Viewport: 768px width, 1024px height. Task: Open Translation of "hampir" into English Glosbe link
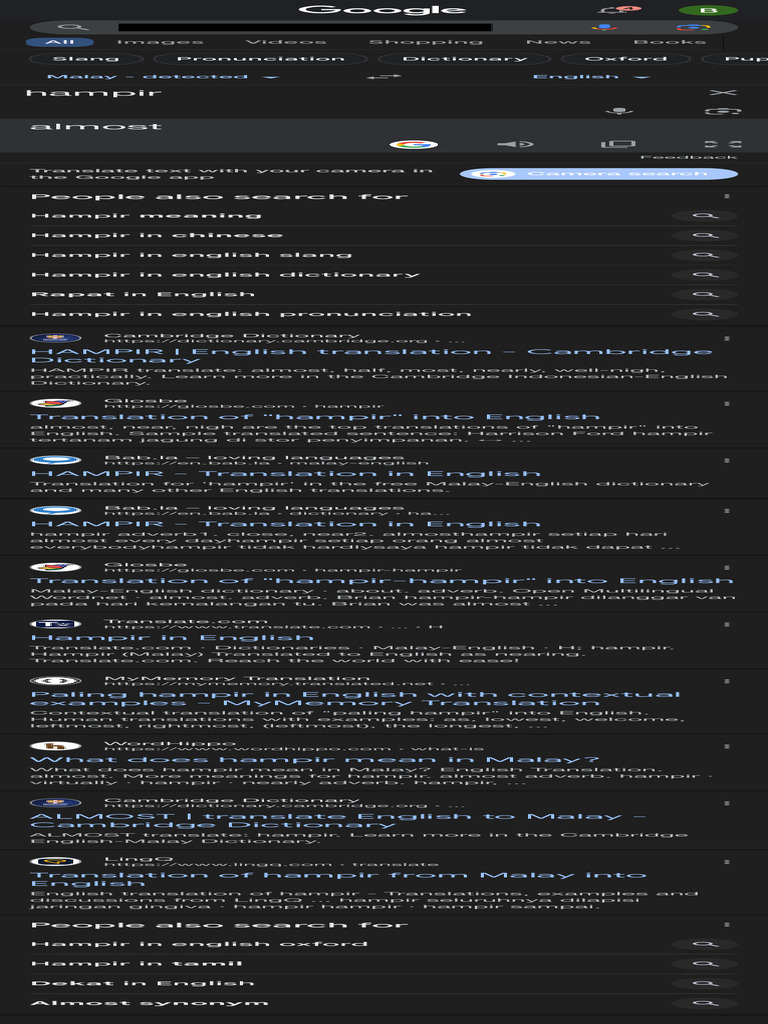[x=315, y=417]
